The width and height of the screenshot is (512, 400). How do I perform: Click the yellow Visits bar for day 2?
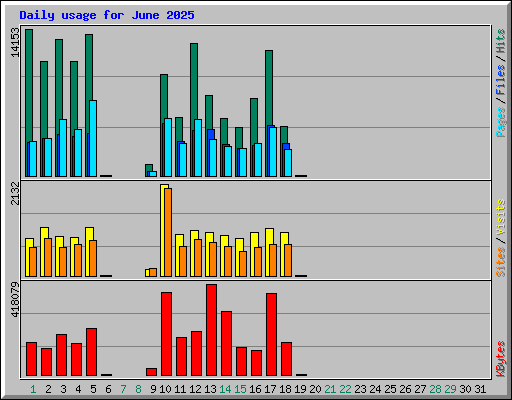[x=43, y=252]
